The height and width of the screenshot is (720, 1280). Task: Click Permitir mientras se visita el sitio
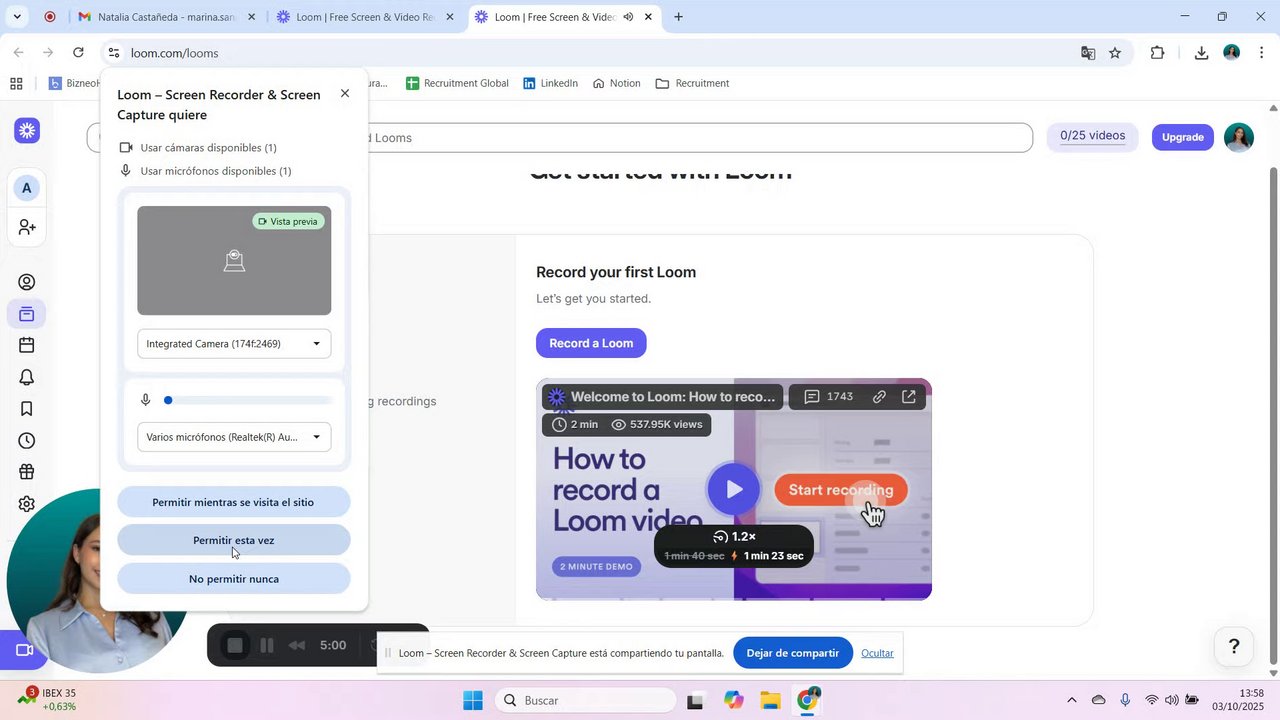[234, 502]
